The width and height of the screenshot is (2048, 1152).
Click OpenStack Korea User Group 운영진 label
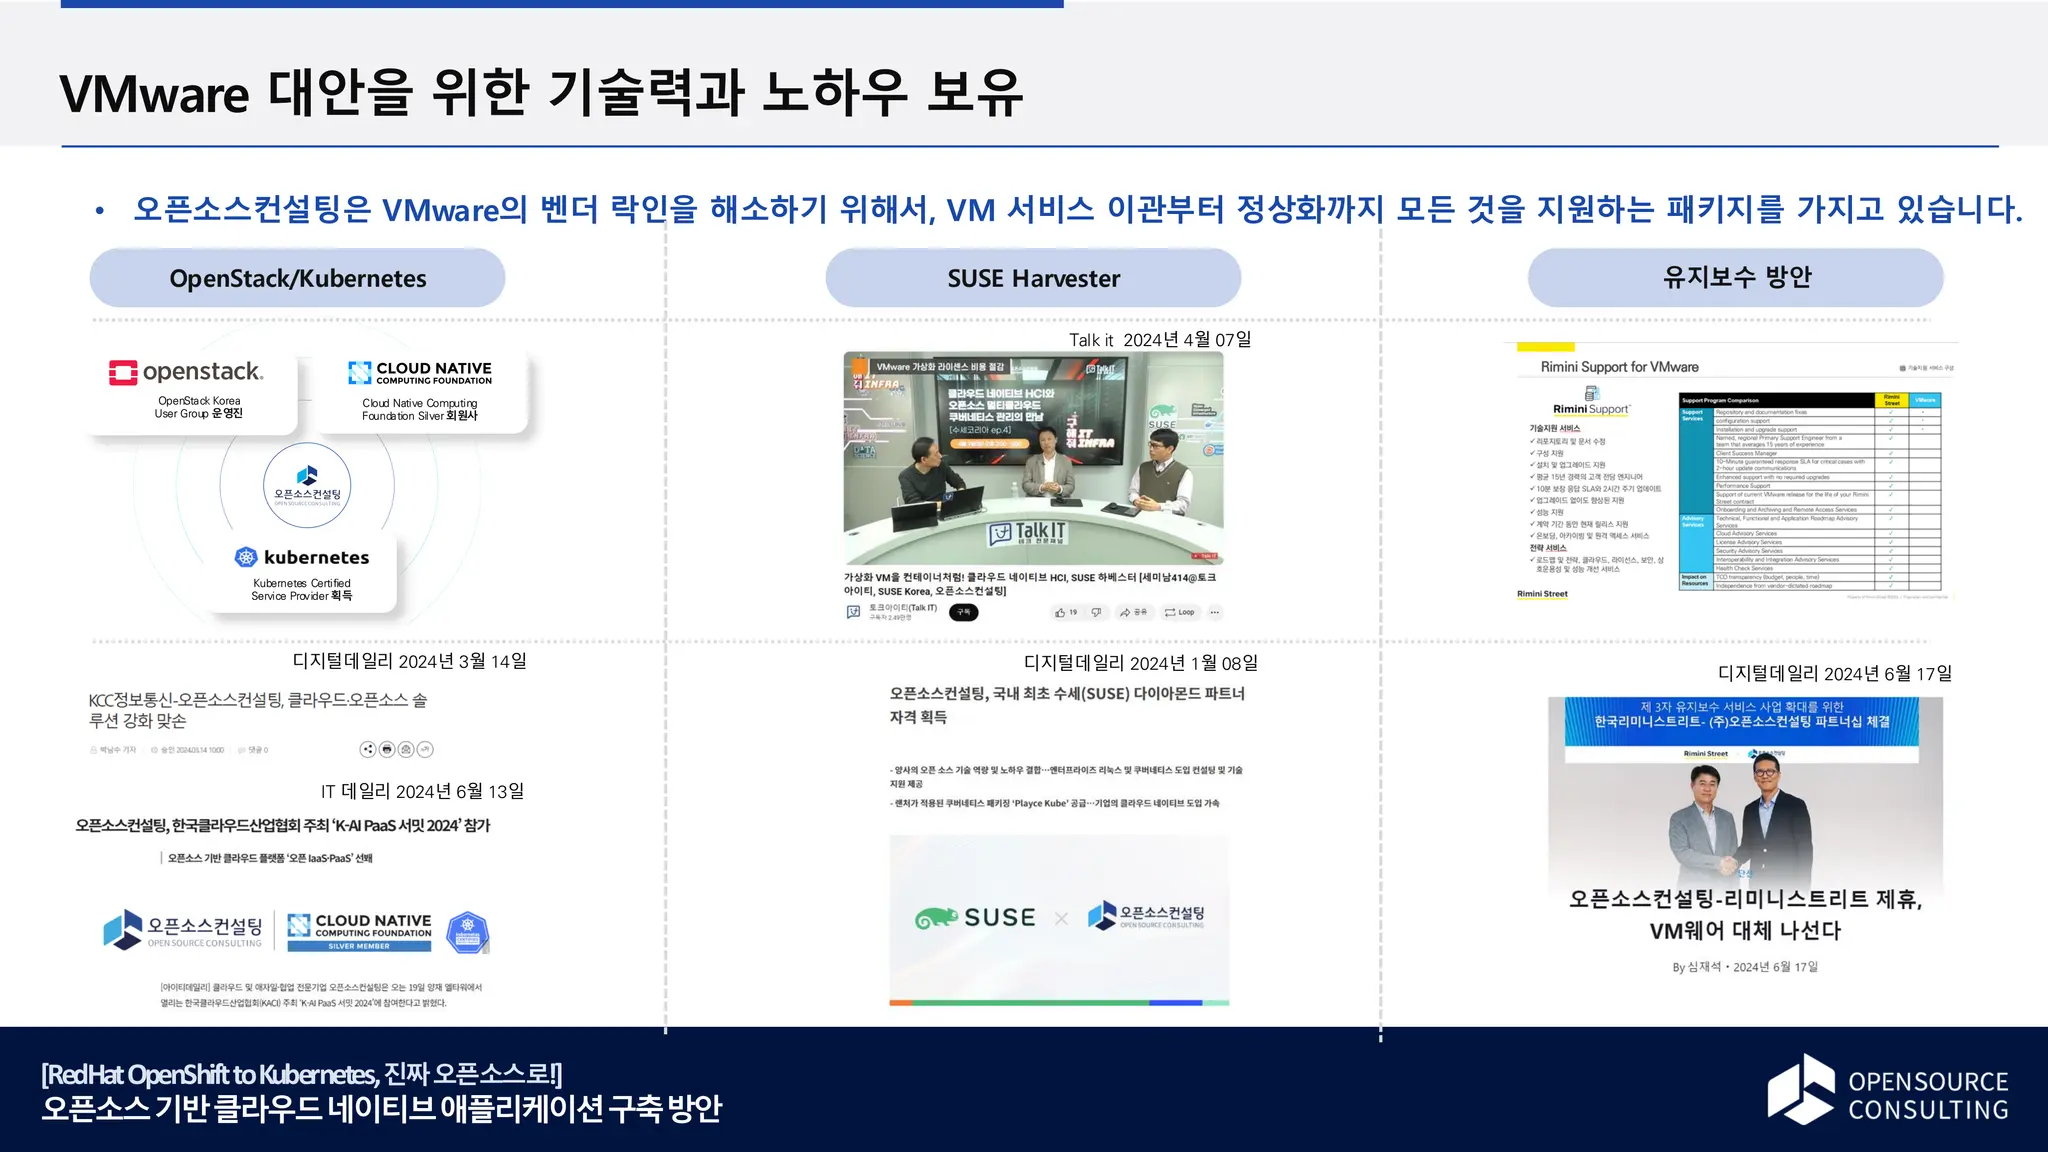(198, 407)
